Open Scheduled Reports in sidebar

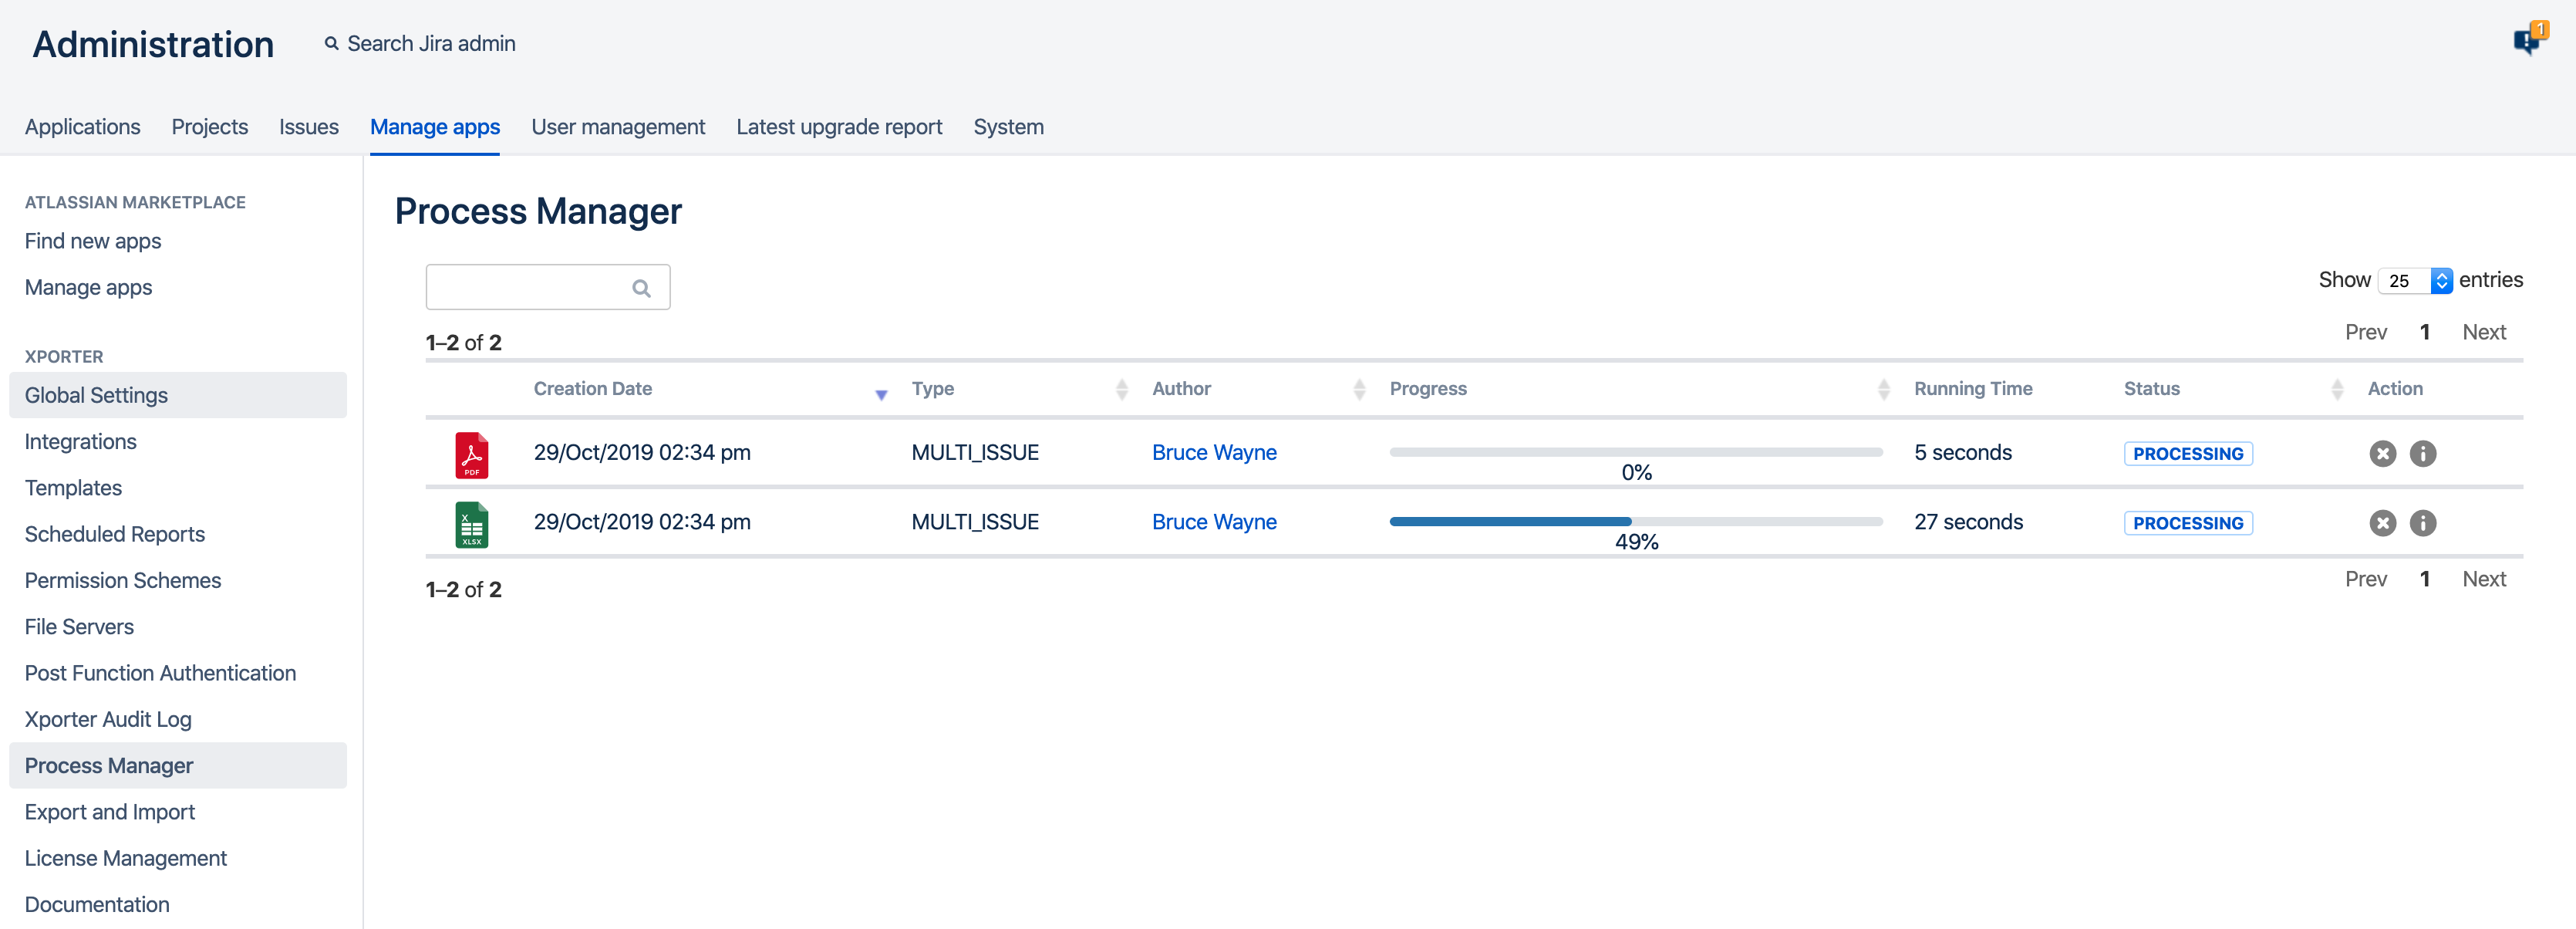pyautogui.click(x=114, y=534)
